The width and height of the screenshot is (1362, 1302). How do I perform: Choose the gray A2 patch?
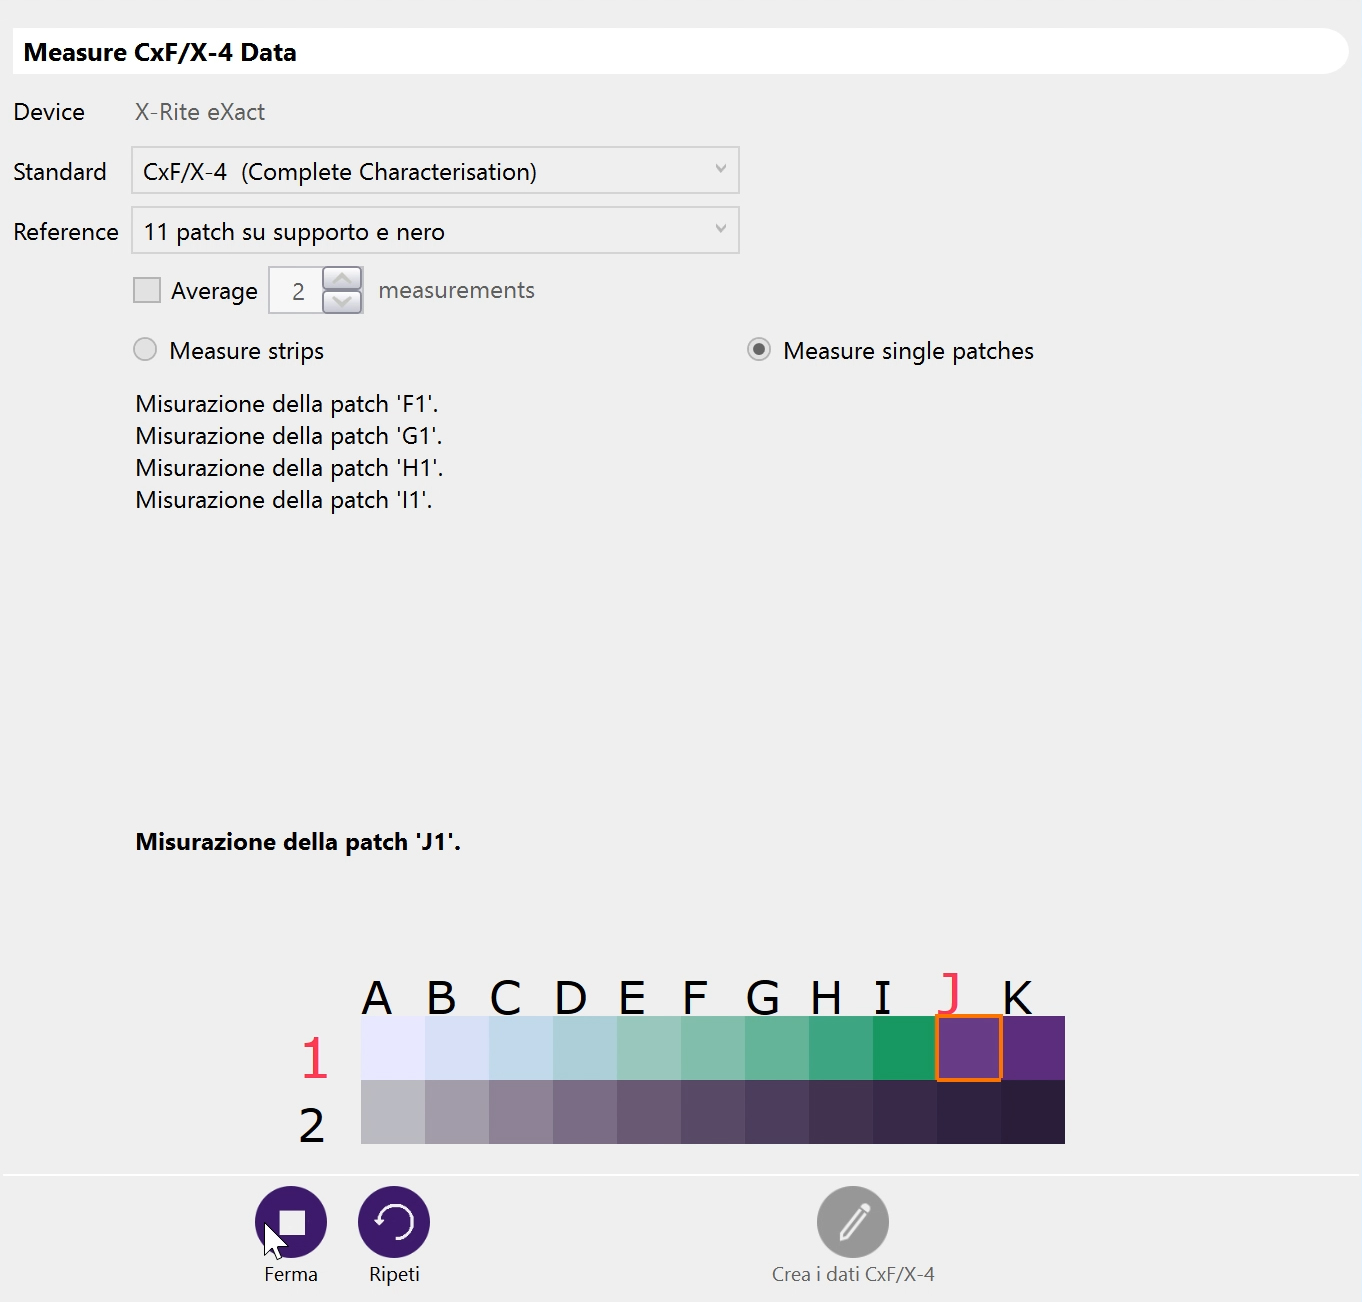[393, 1112]
